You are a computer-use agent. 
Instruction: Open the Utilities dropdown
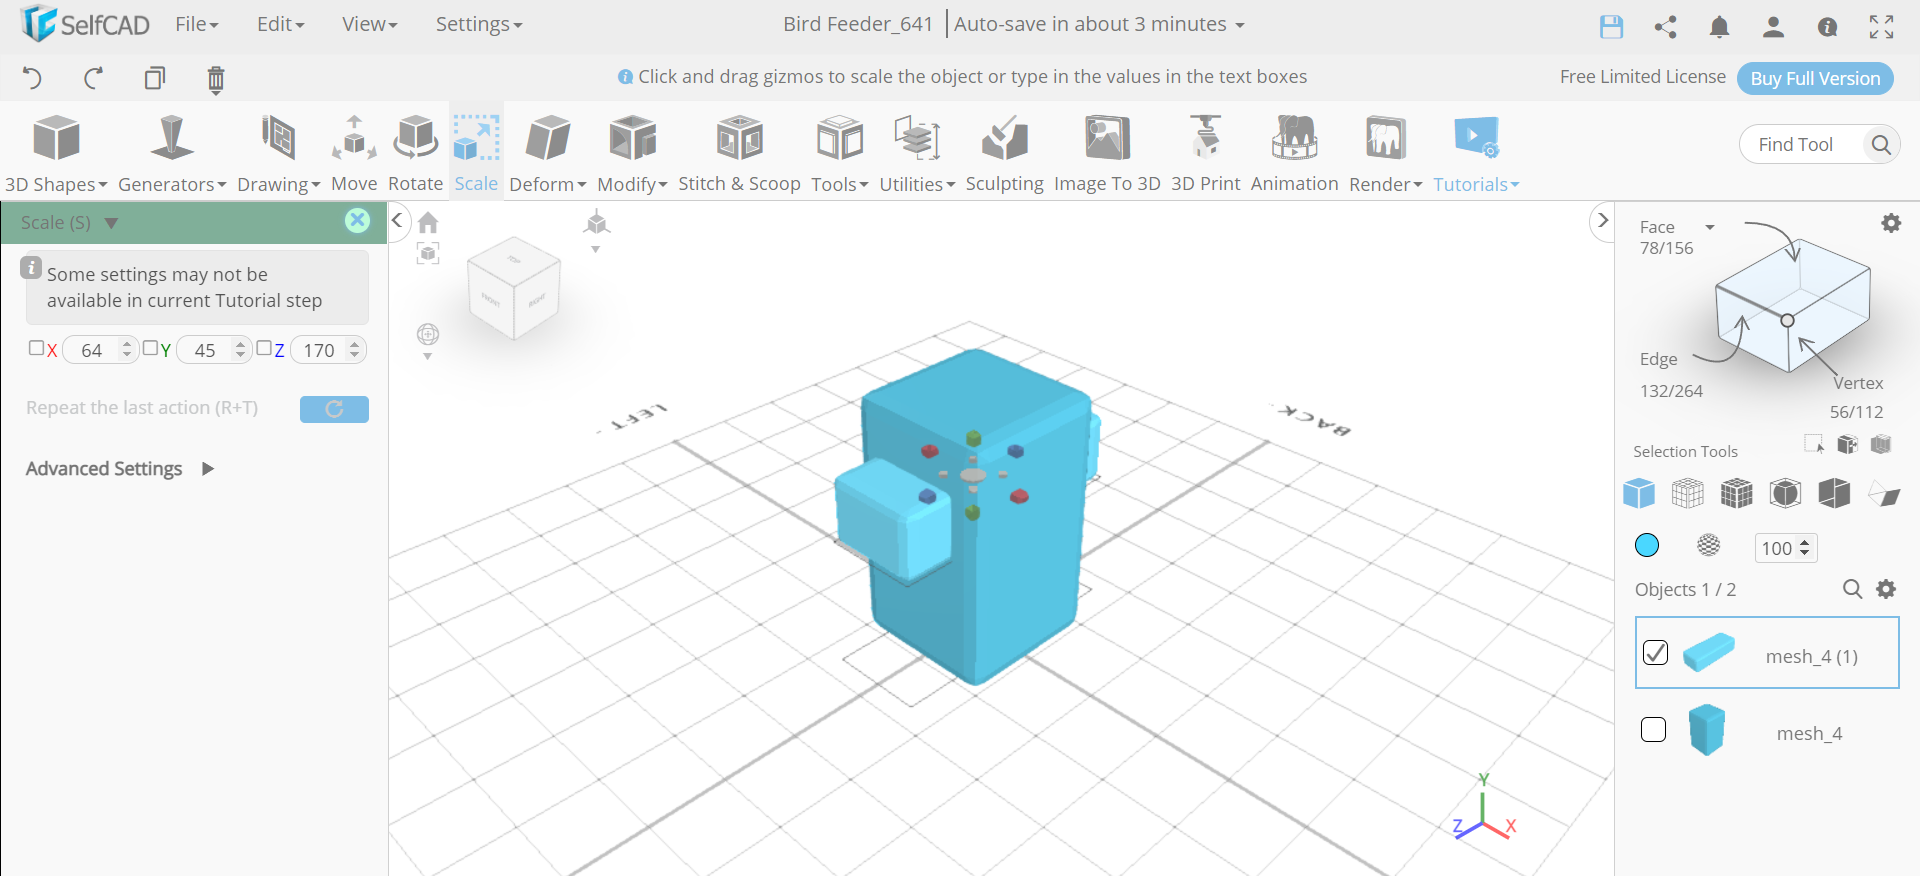[x=917, y=152]
